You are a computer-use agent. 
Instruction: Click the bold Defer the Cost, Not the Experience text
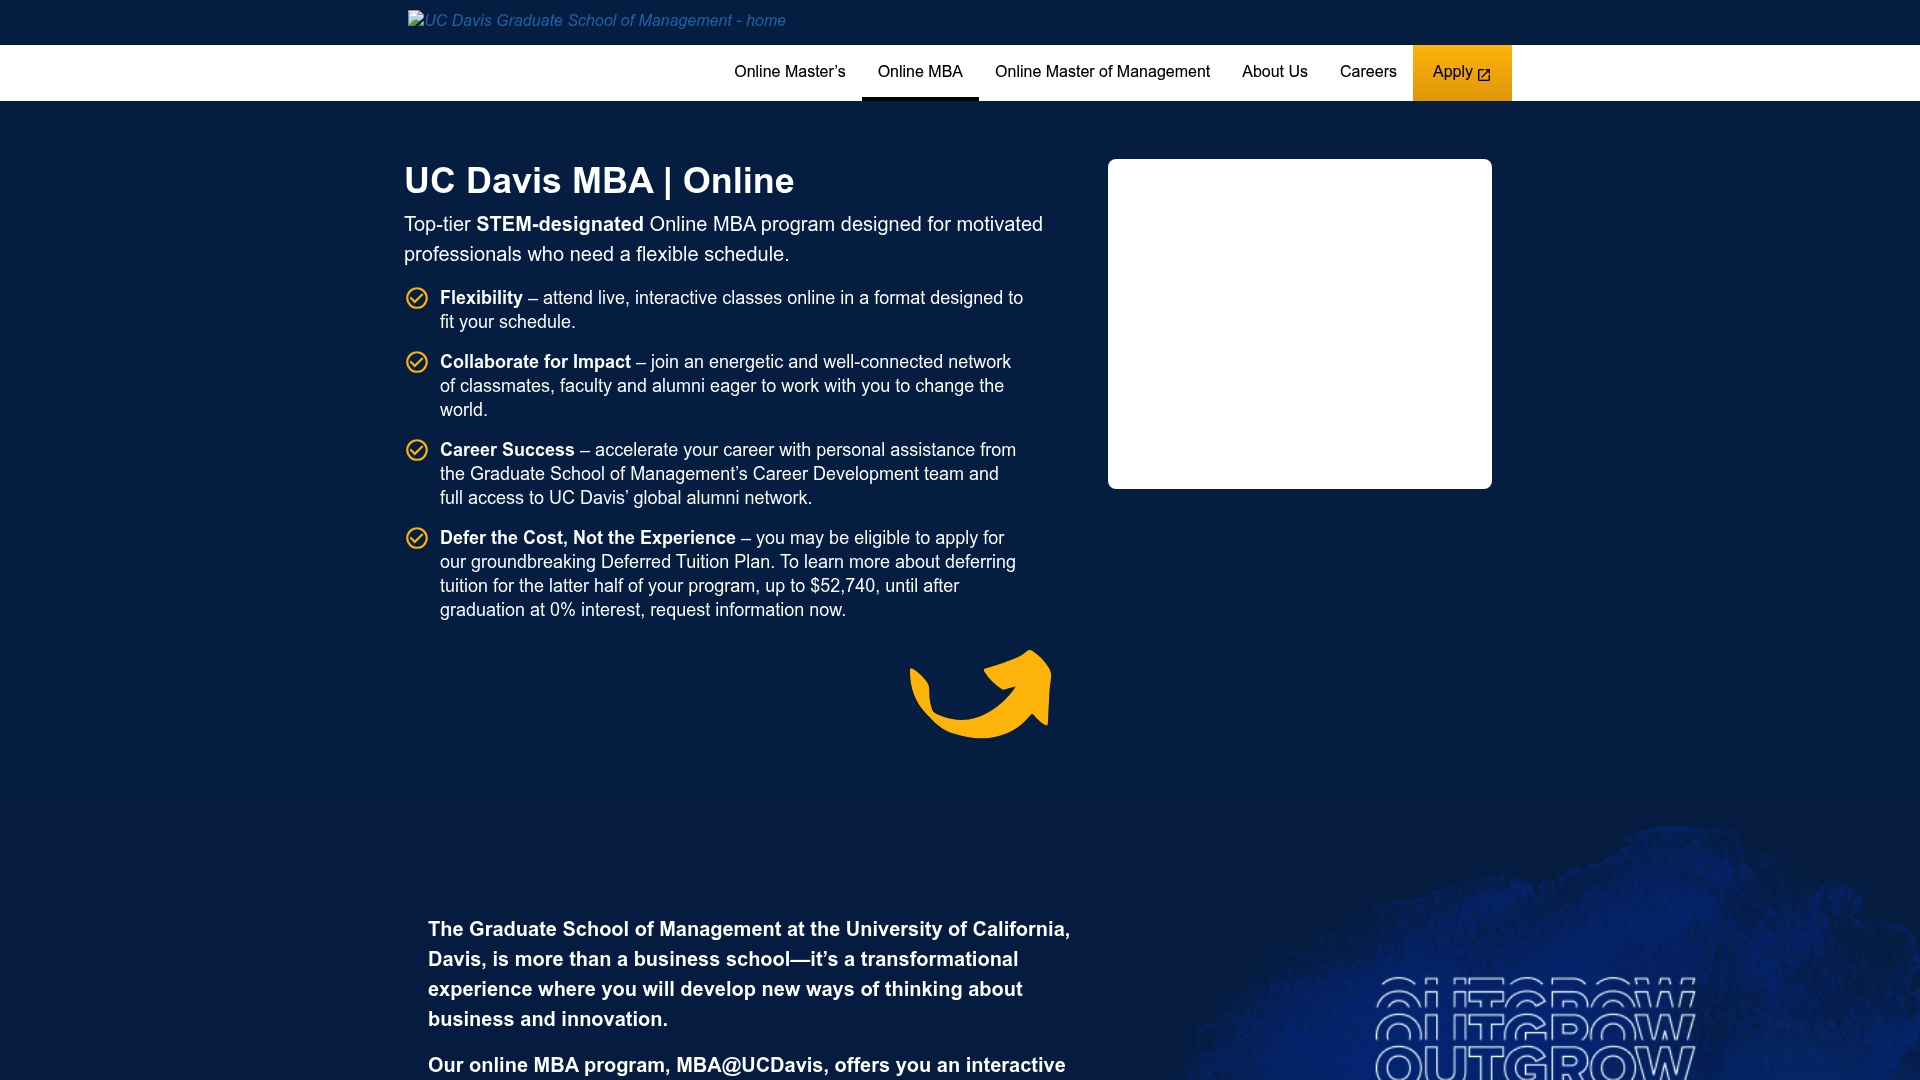point(588,538)
